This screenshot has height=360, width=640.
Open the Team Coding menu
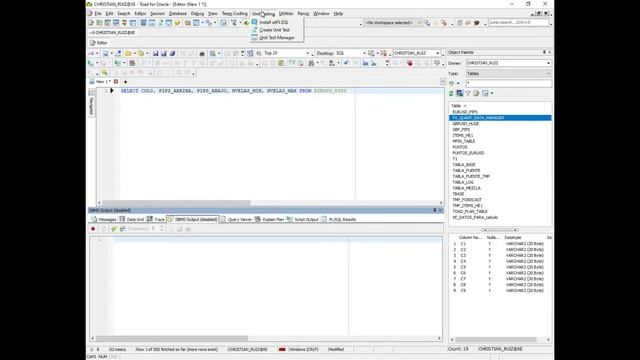click(234, 13)
